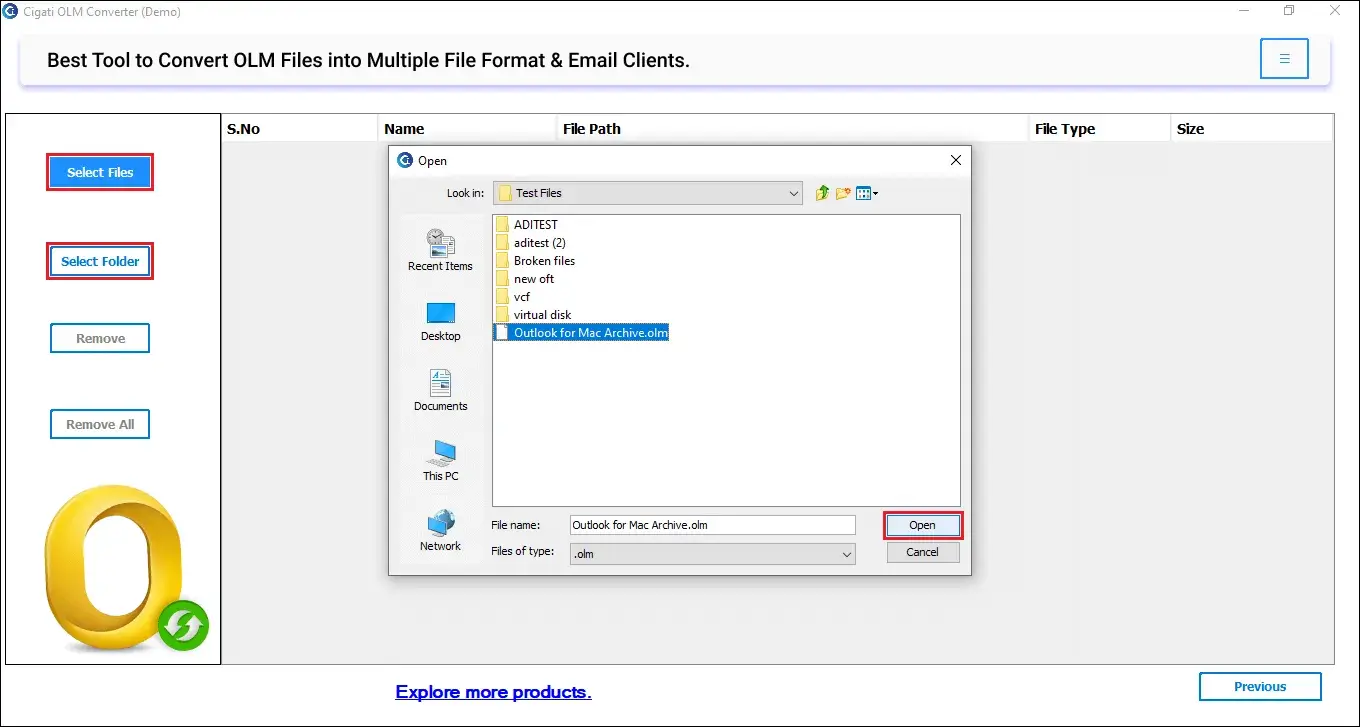Select Network in places bar
This screenshot has width=1360, height=727.
440,531
